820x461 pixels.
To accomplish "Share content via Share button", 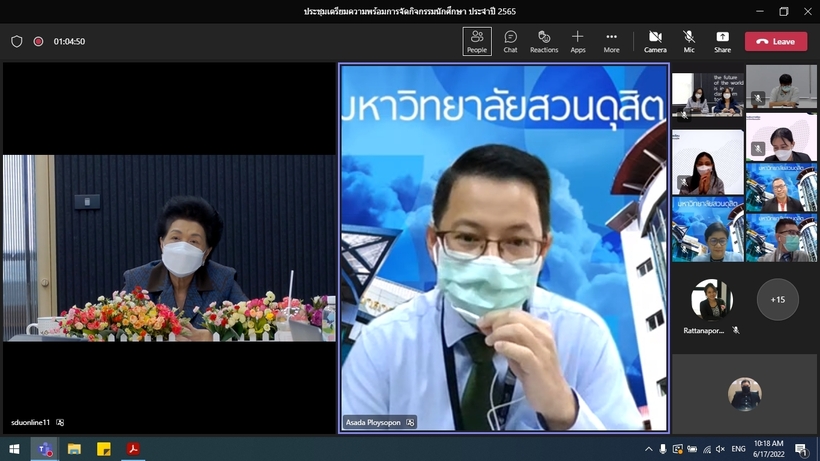I will click(x=722, y=41).
